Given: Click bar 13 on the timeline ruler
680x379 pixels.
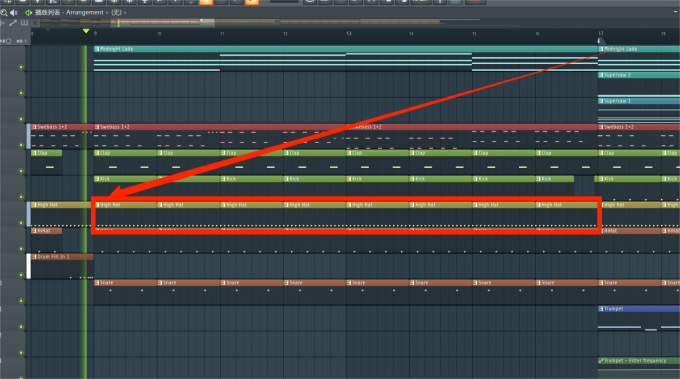Looking at the screenshot, I should tap(349, 33).
